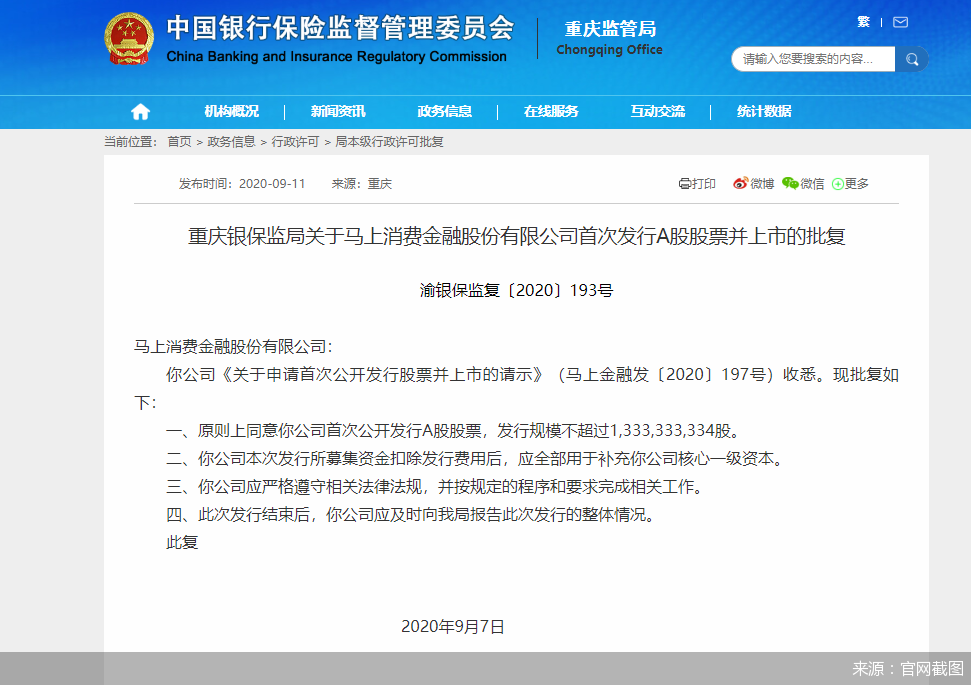
Task: Switch to traditional Chinese via 繁
Action: 863,22
